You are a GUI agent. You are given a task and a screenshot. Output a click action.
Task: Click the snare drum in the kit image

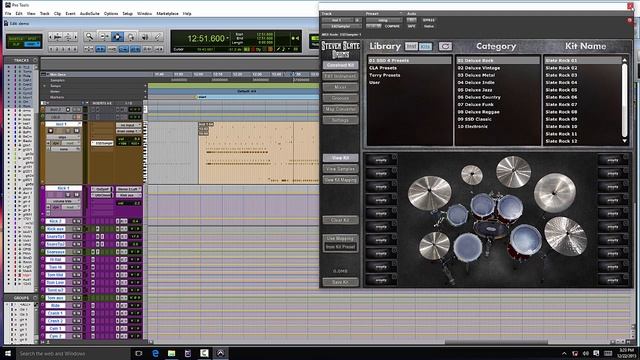click(468, 246)
